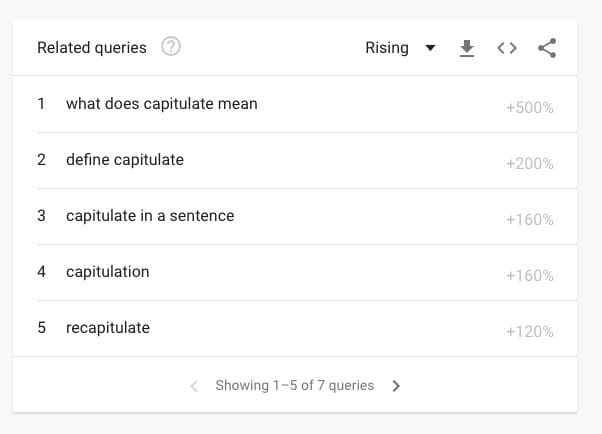Click the +120% value for recapitulate
The image size is (602, 434).
[529, 332]
